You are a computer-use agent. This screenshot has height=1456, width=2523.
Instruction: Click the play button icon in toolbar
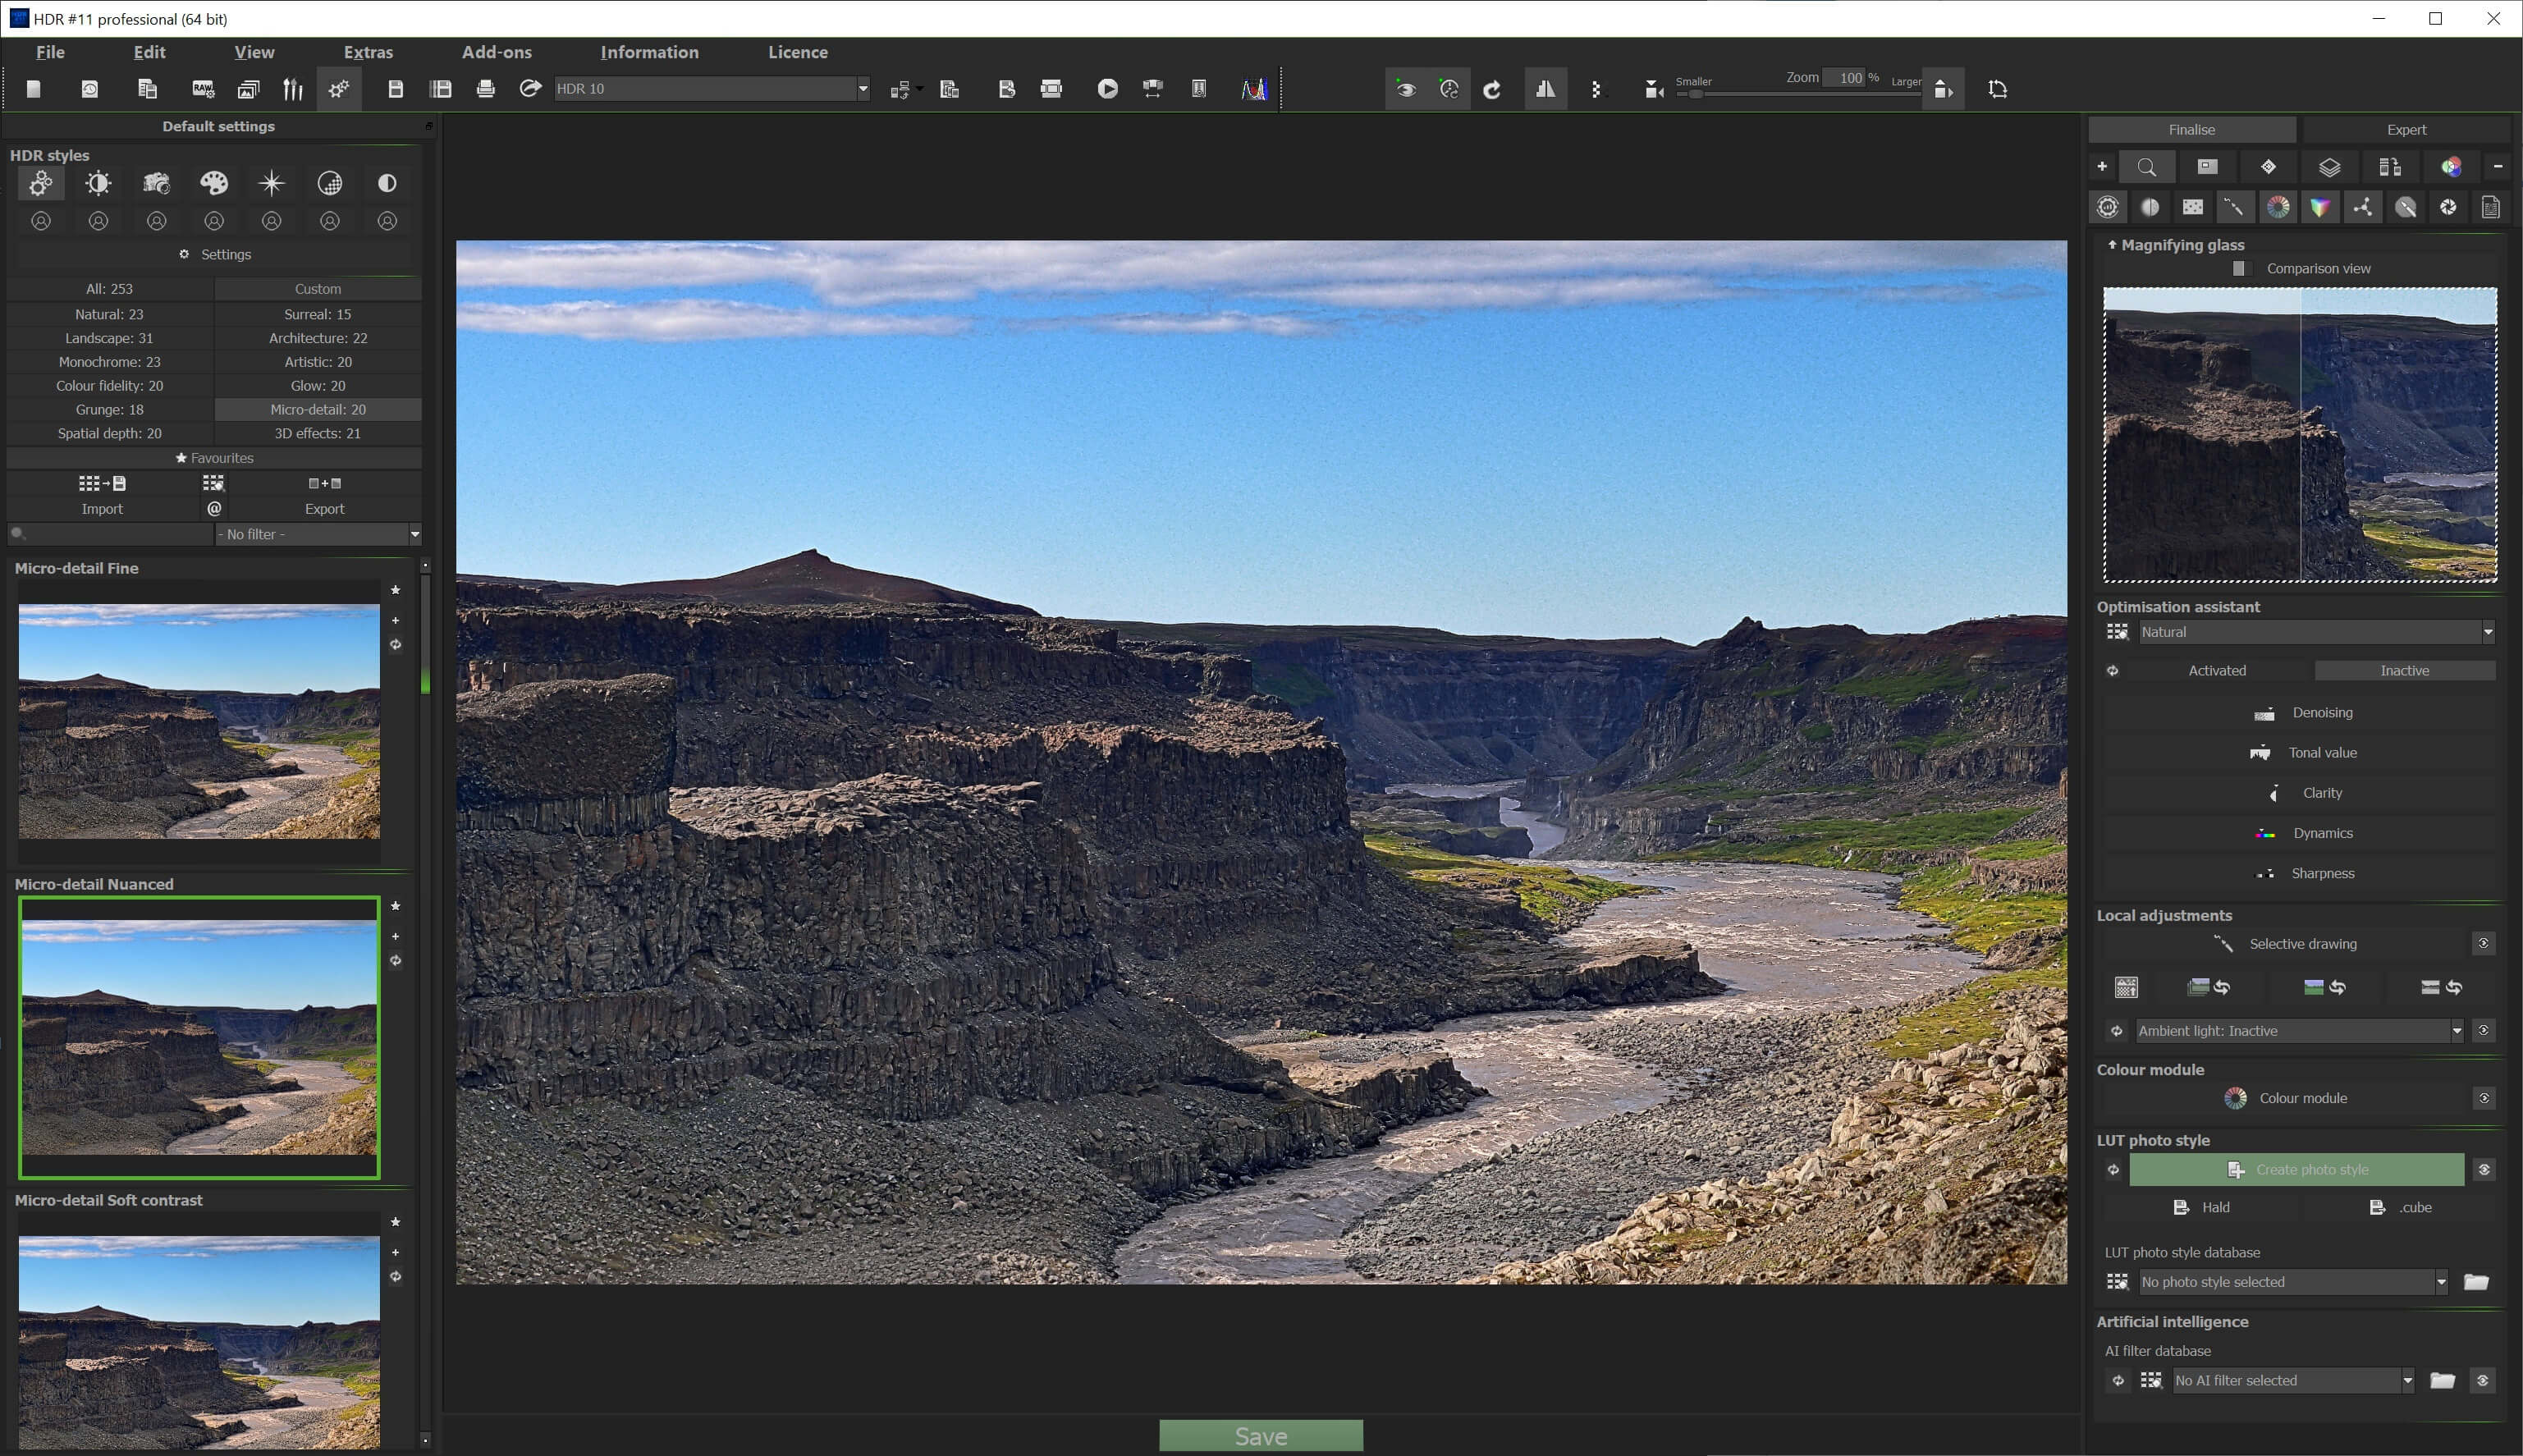[1107, 89]
